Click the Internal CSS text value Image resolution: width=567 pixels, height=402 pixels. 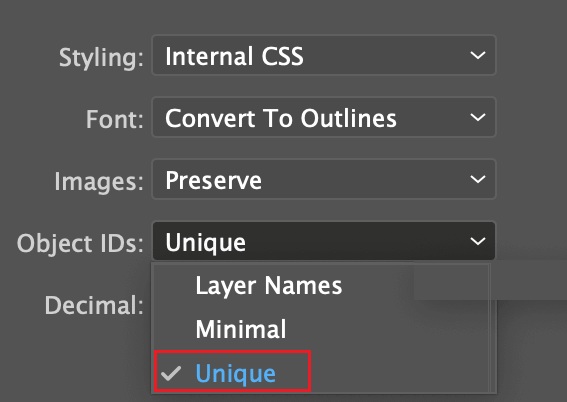point(234,56)
